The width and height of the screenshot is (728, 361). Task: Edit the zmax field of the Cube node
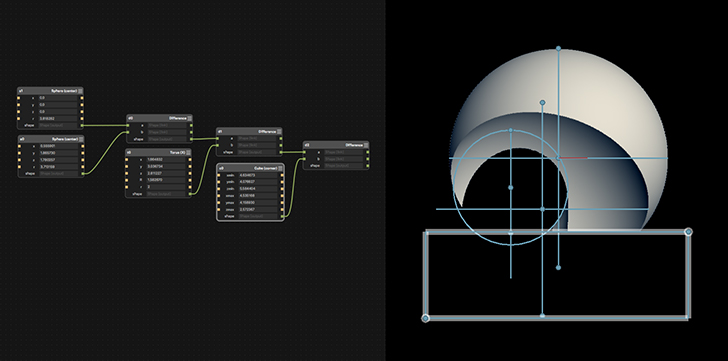(258, 209)
